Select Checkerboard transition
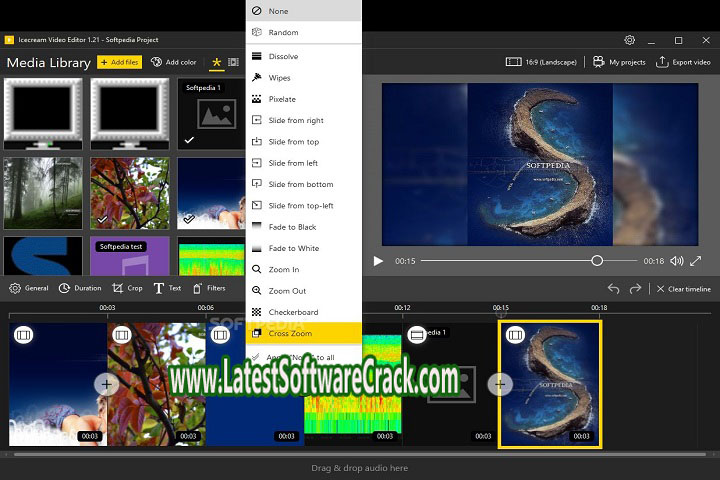Viewport: 720px width, 480px height. point(304,312)
